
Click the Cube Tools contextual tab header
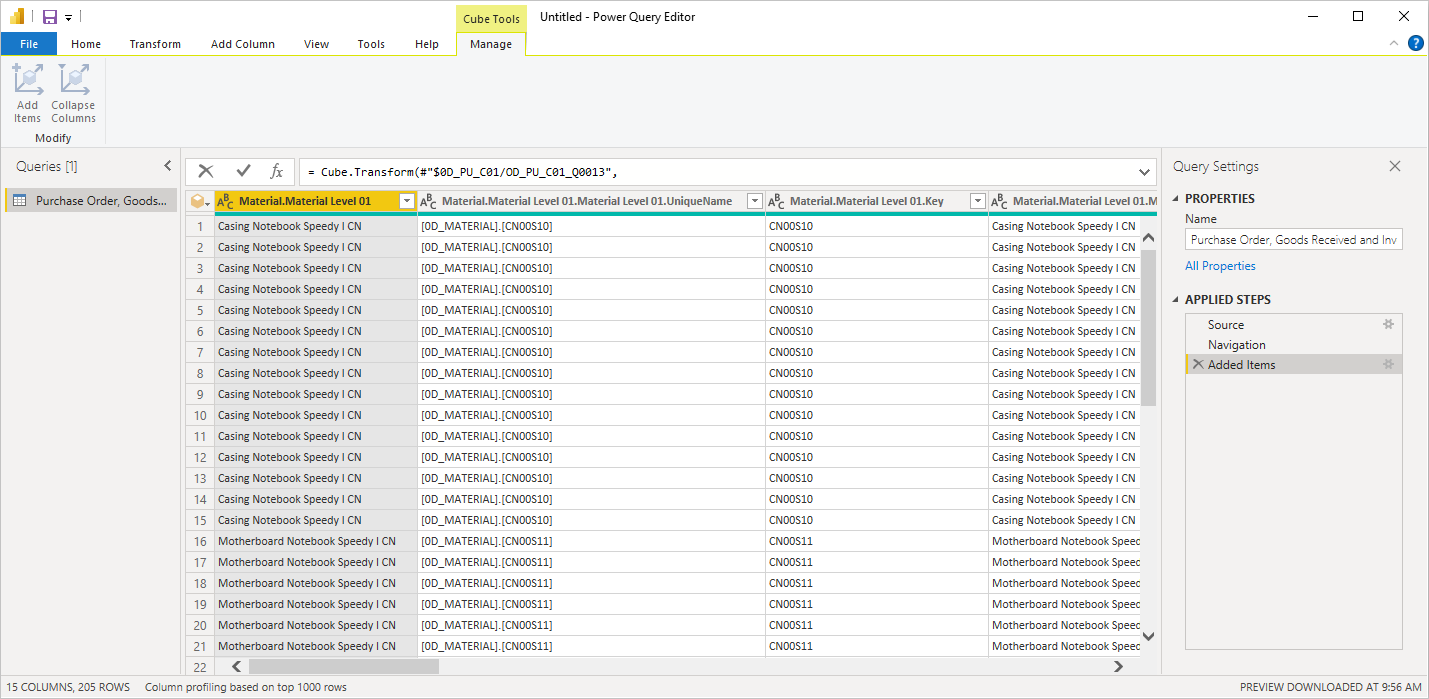[x=491, y=18]
